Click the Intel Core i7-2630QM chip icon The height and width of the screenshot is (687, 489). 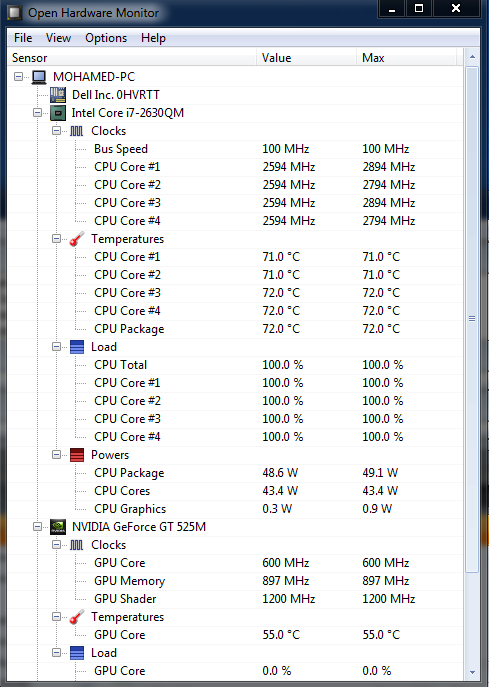(58, 113)
